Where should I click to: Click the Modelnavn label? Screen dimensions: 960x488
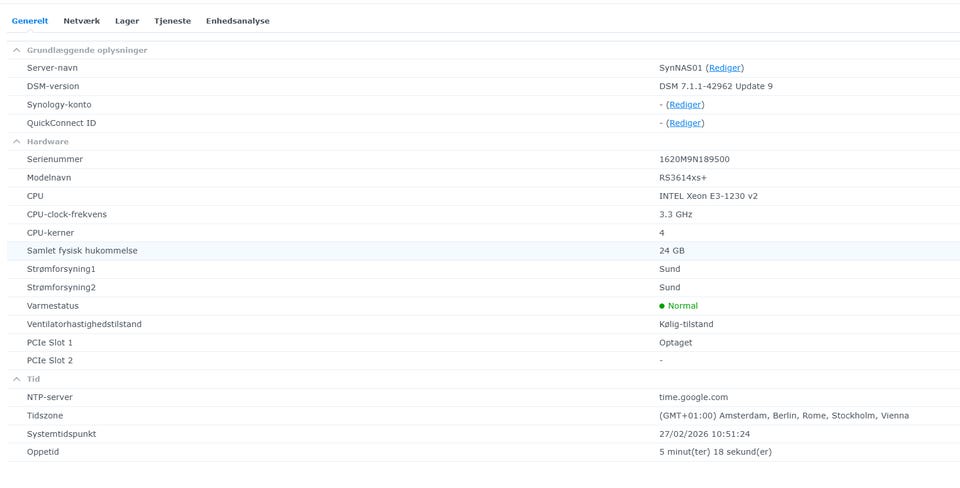click(49, 178)
